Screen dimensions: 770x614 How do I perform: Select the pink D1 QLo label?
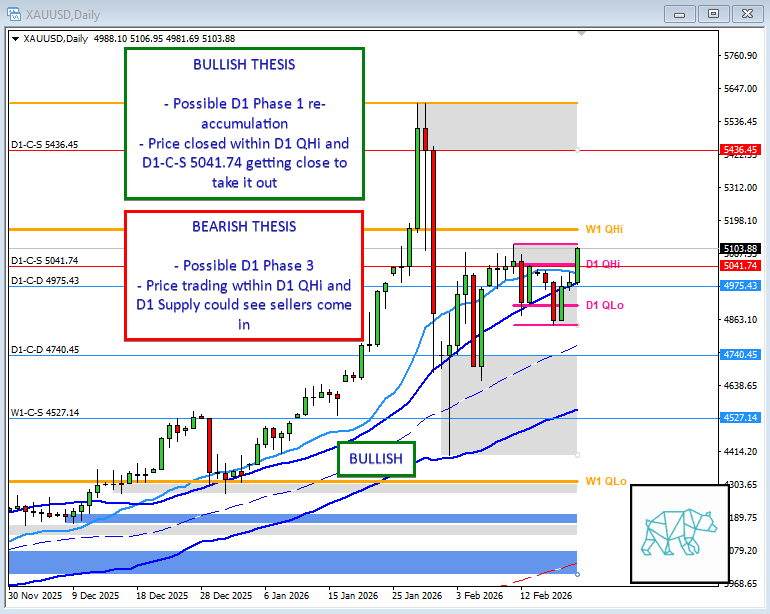(606, 304)
